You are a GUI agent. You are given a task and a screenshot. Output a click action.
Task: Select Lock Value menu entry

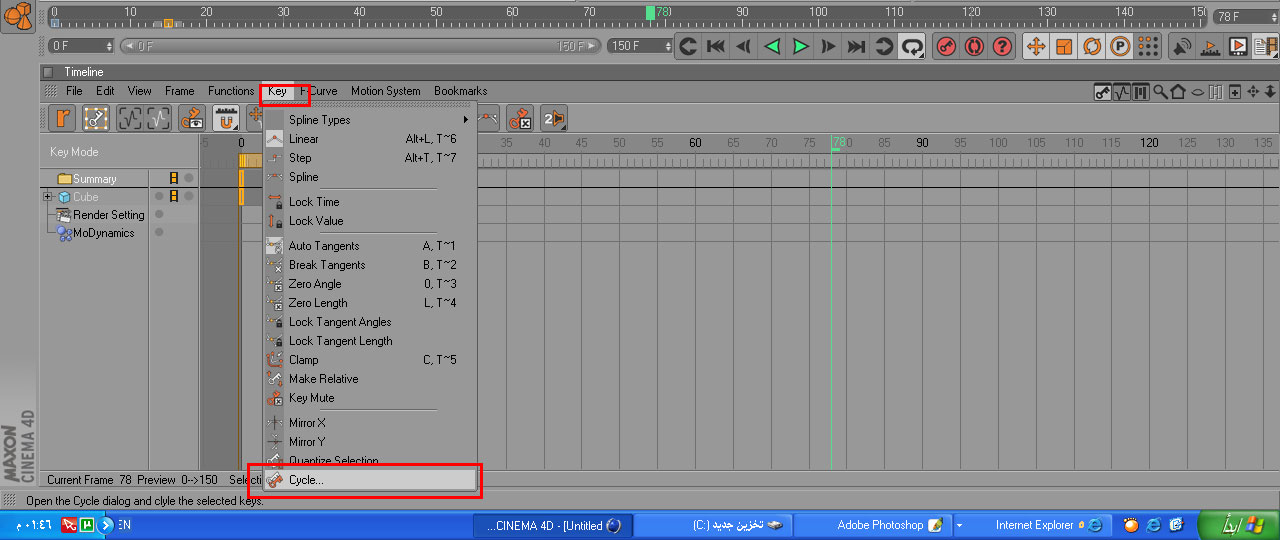click(370, 221)
